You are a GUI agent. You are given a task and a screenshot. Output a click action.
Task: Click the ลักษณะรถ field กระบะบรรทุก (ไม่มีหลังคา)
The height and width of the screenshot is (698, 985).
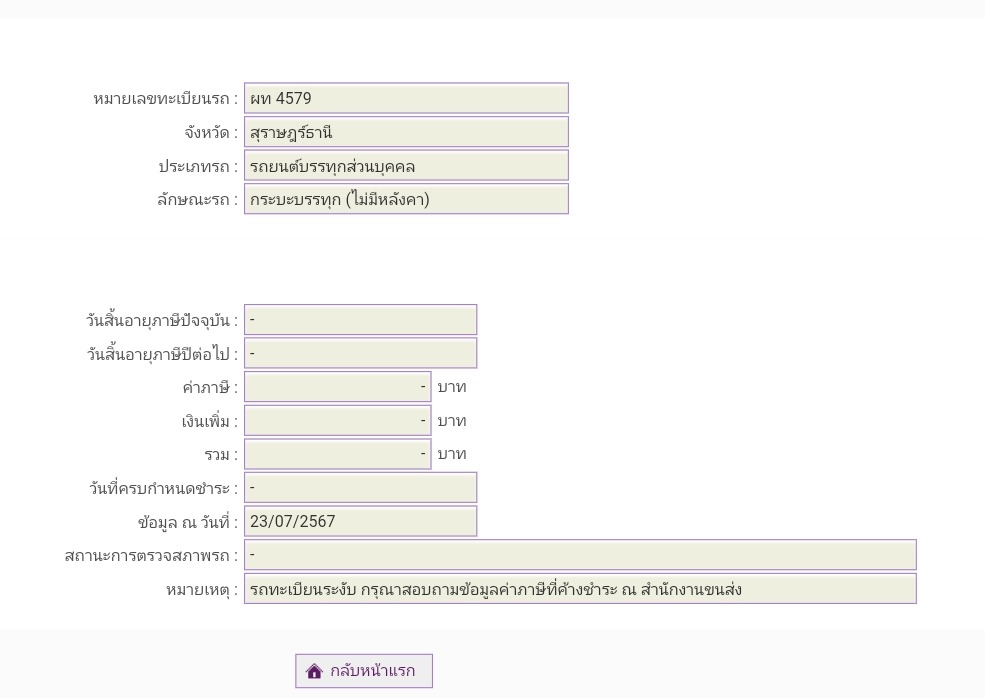[406, 199]
